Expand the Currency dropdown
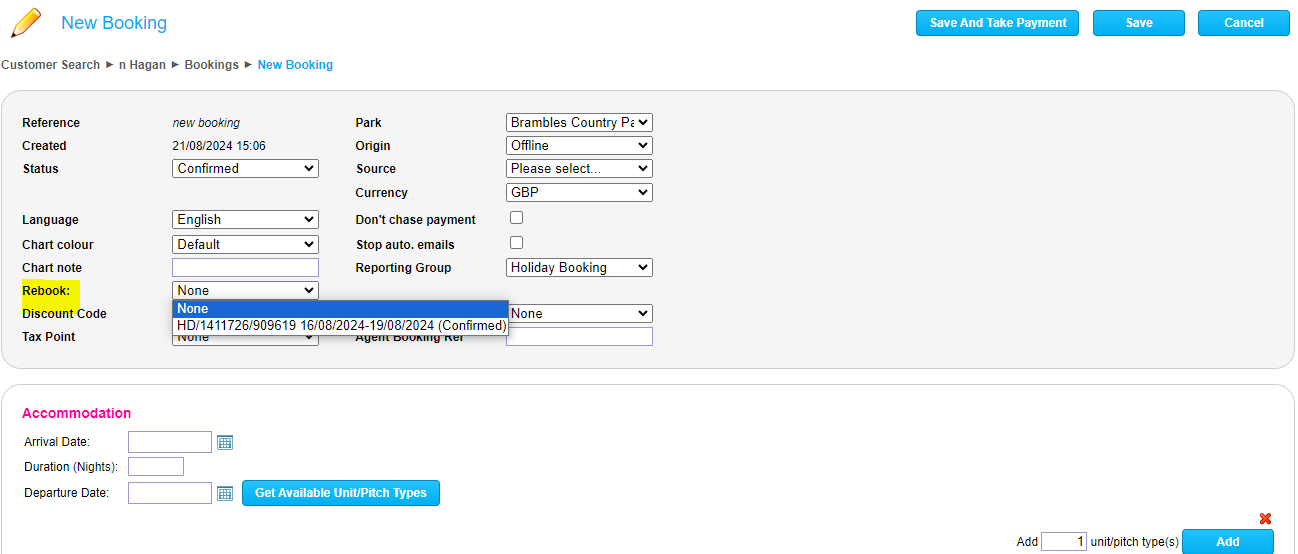The image size is (1298, 554). tap(579, 192)
